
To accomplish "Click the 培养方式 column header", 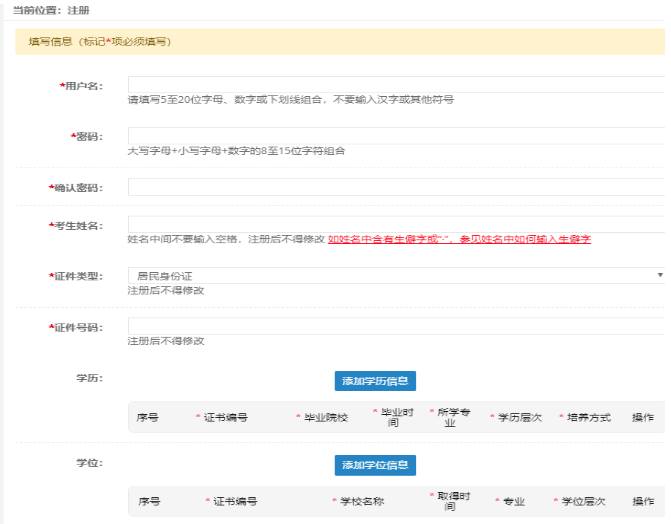I will tap(588, 418).
